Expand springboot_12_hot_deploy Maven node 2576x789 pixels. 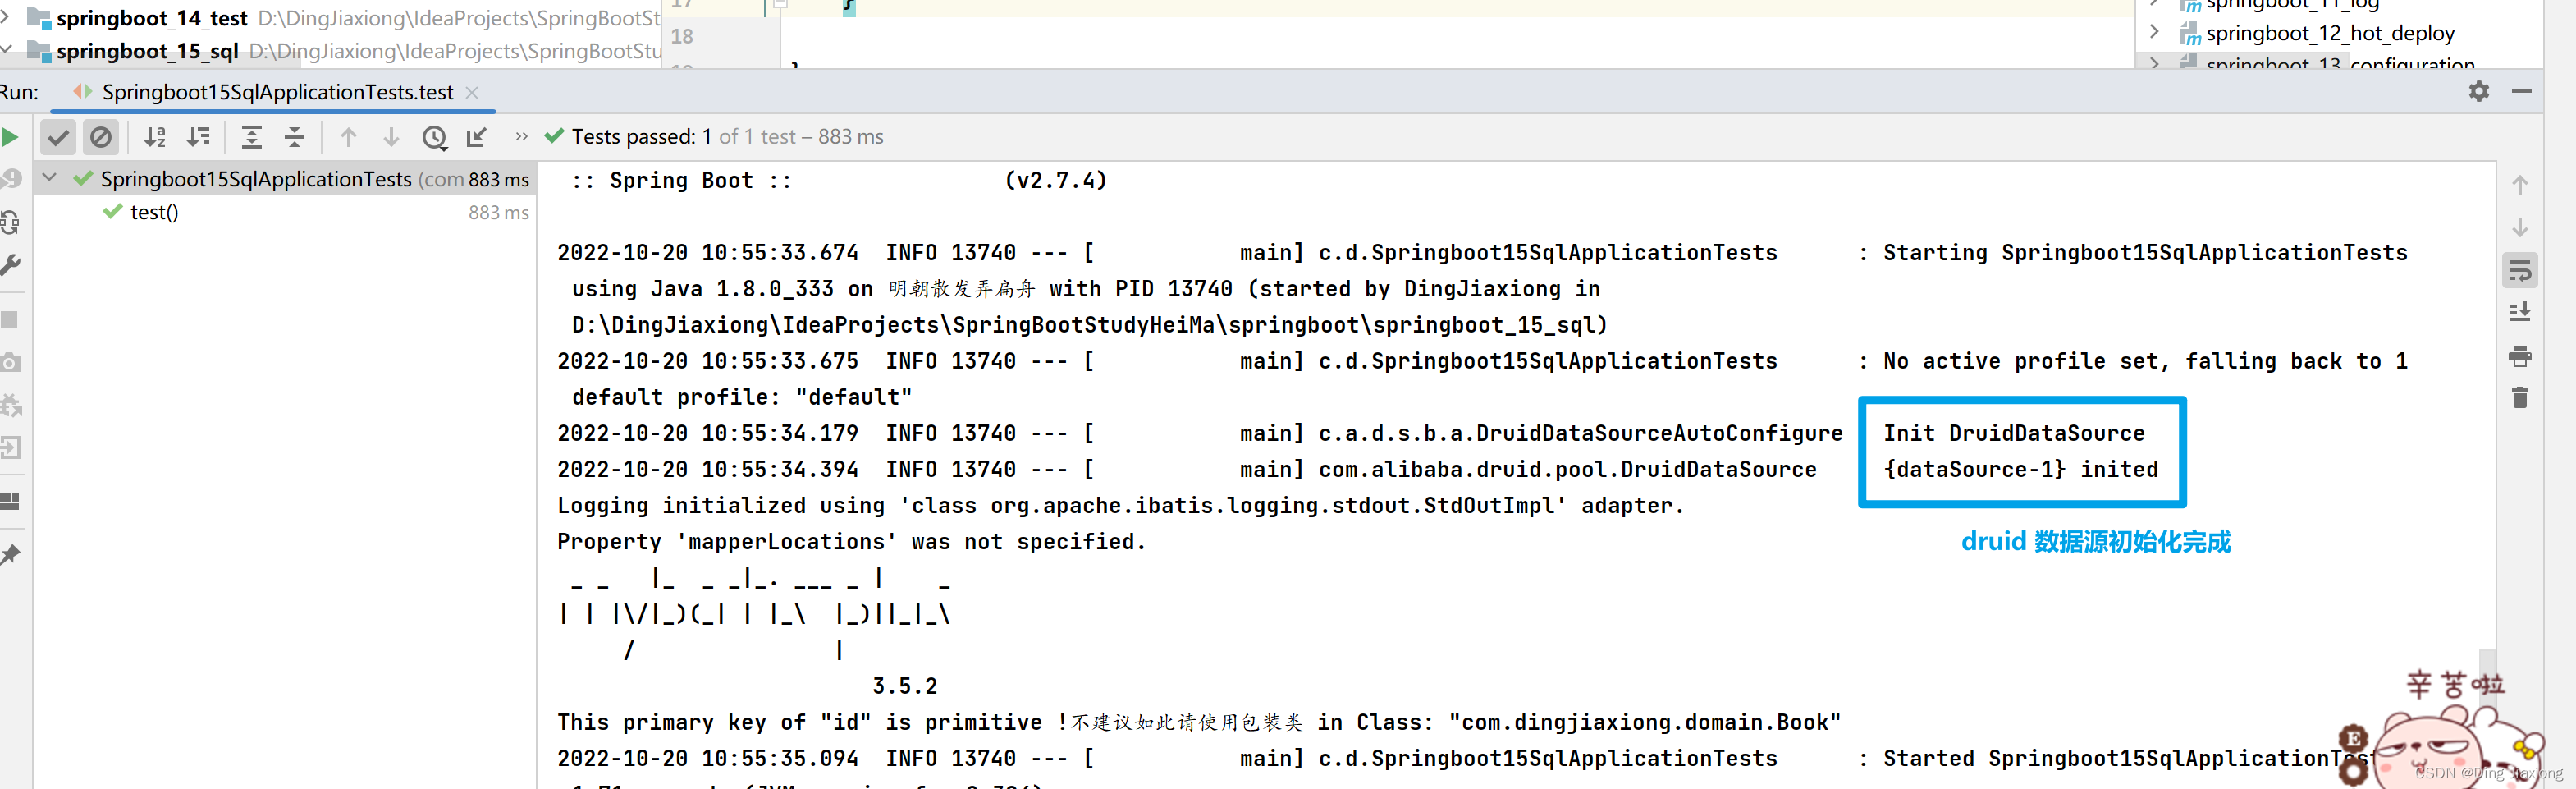pos(2154,32)
